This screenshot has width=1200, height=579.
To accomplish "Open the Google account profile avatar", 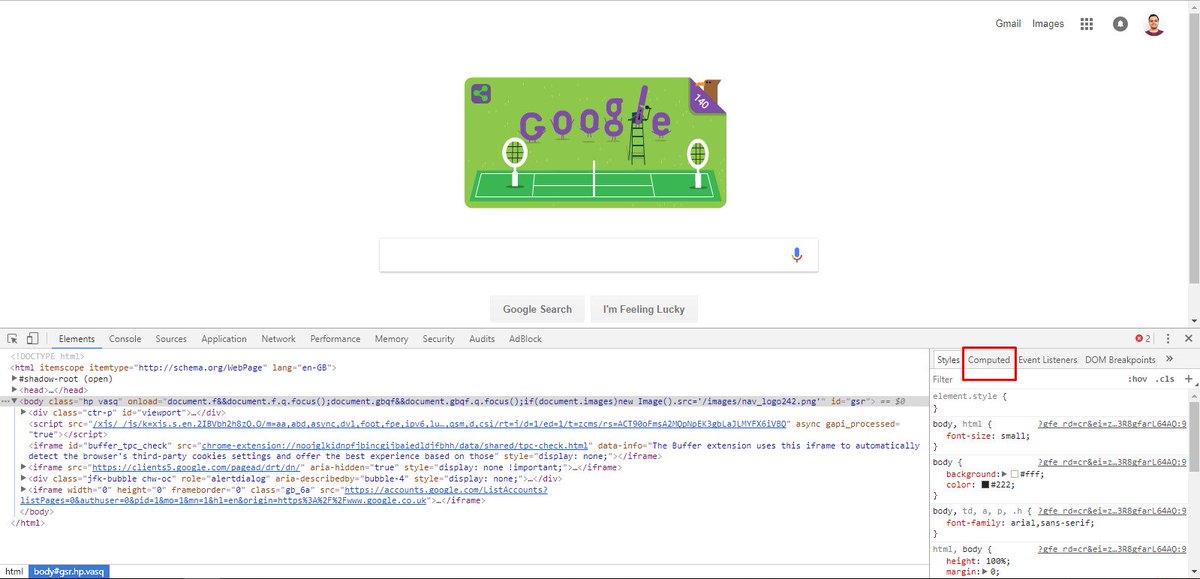I will (1154, 24).
